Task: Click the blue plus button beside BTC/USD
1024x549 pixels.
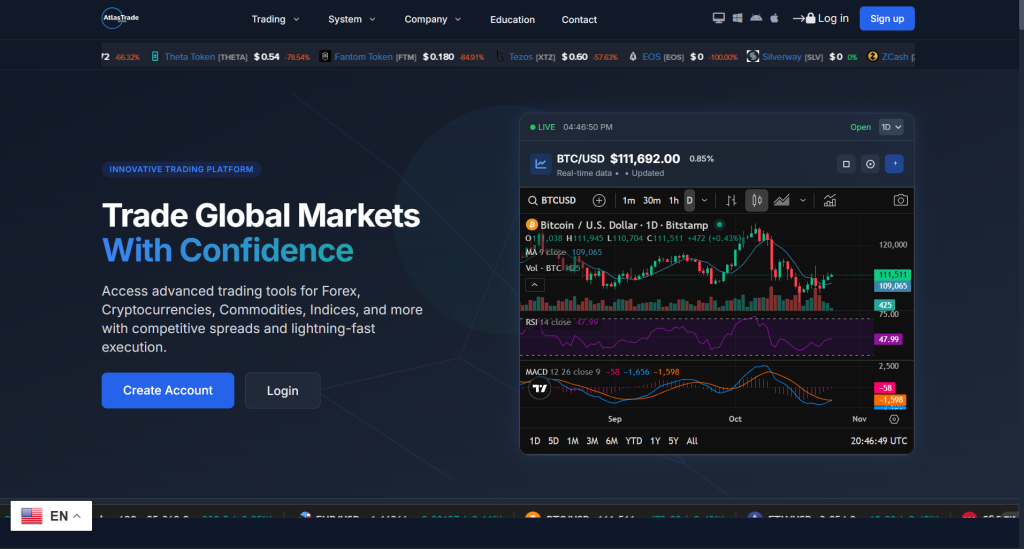Action: pyautogui.click(x=895, y=164)
